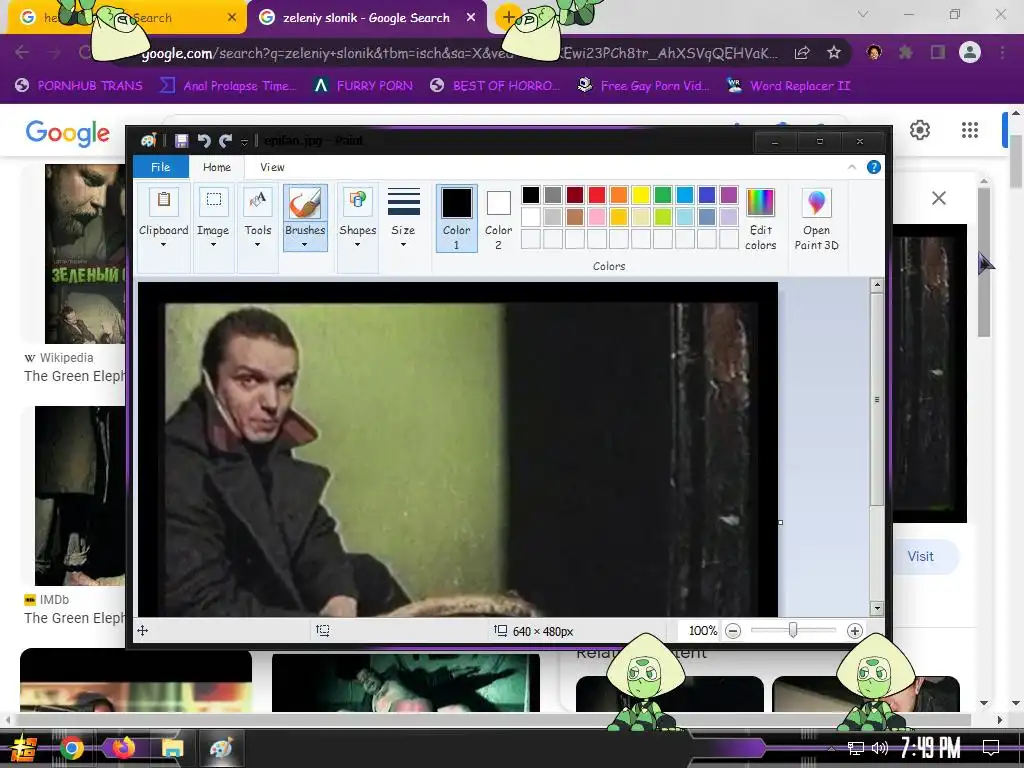Click the Start button on the taskbar

[24, 748]
